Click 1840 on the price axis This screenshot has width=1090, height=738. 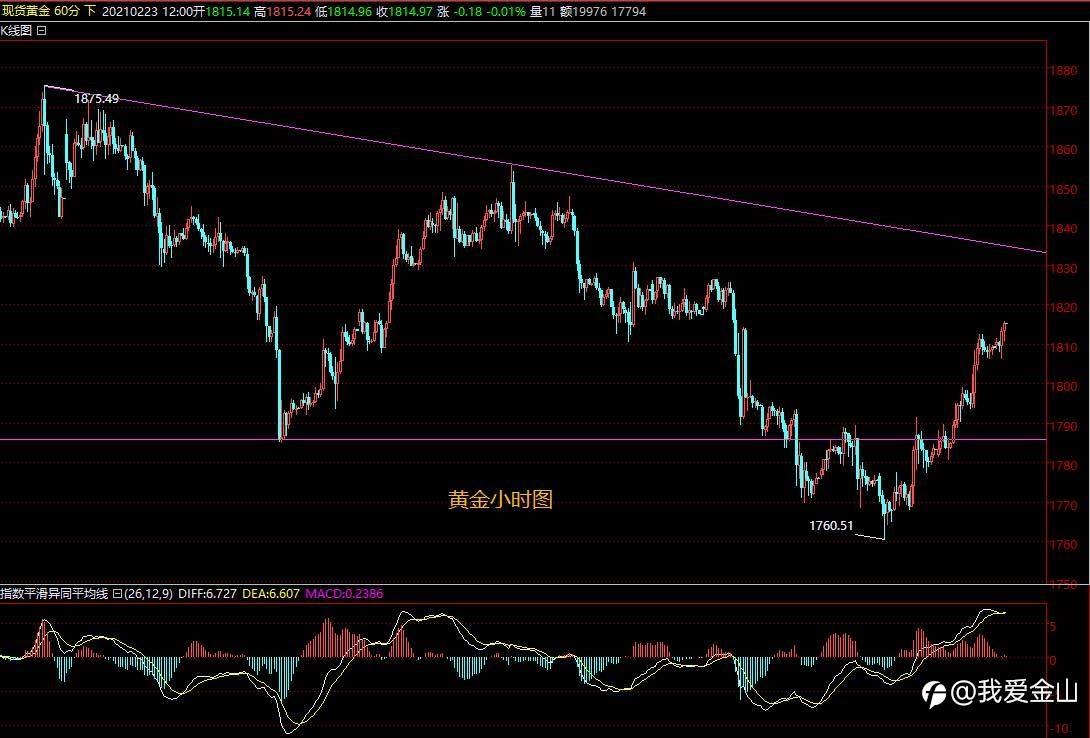1064,228
